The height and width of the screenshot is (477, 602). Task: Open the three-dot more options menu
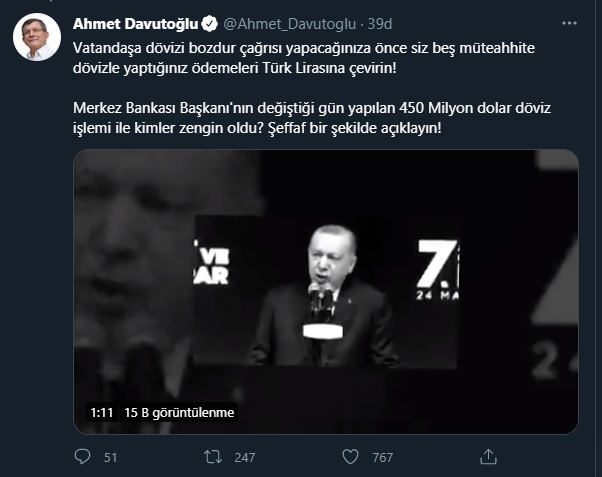(x=569, y=23)
